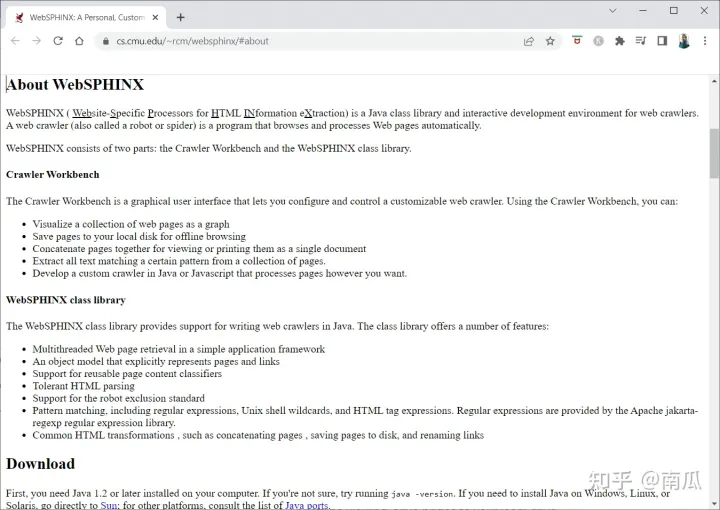This screenshot has width=720, height=510.
Task: Minimize the browser window
Action: (643, 11)
